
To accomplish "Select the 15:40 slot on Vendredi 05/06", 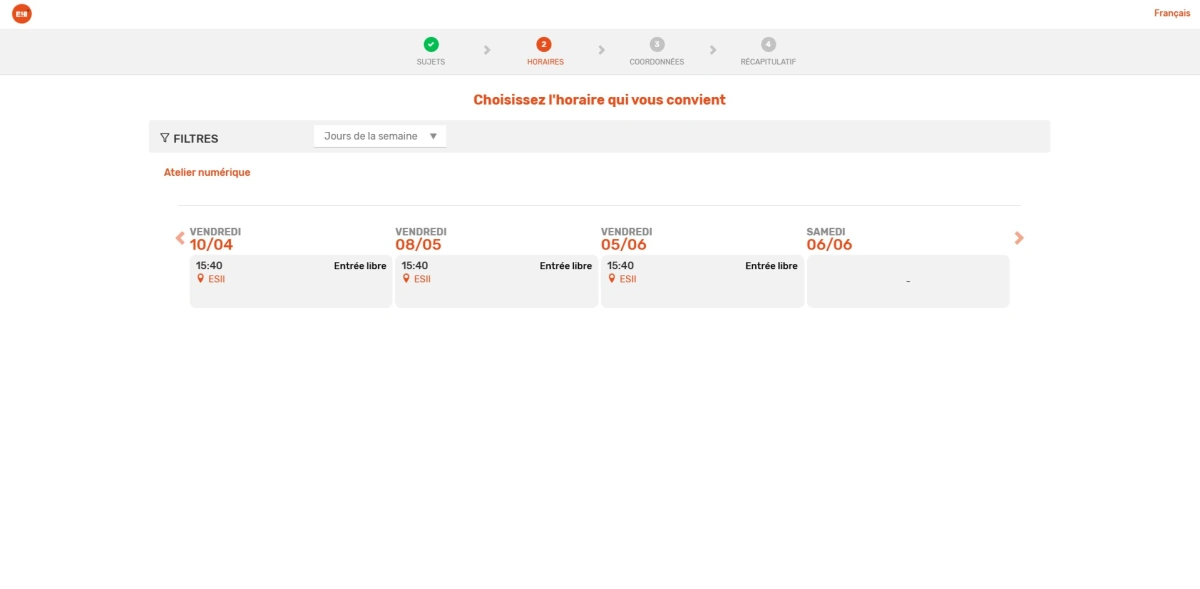I will 702,281.
